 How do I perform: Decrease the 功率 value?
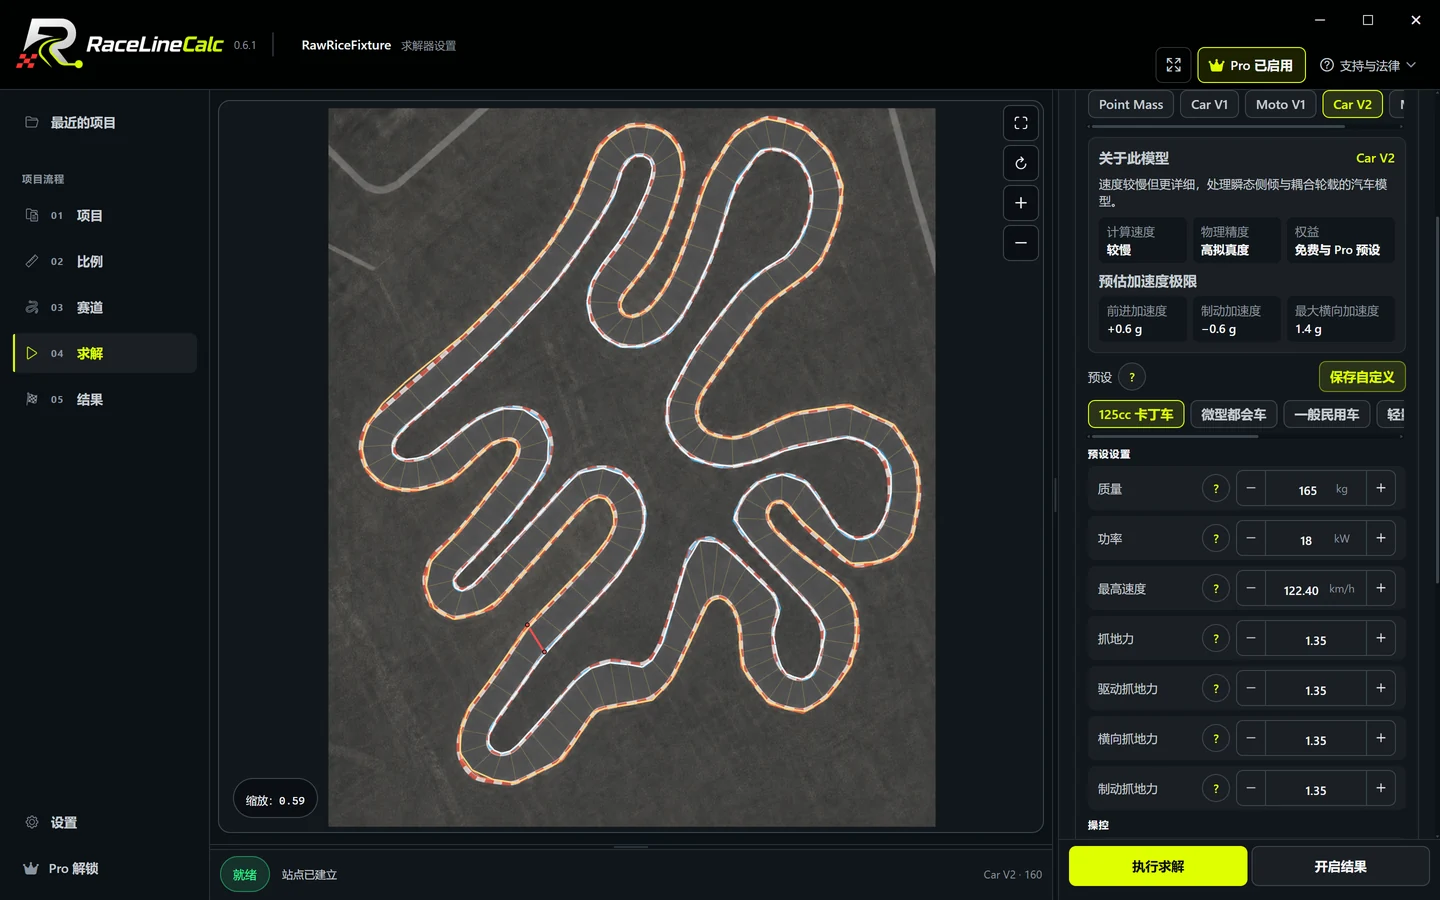pyautogui.click(x=1251, y=538)
